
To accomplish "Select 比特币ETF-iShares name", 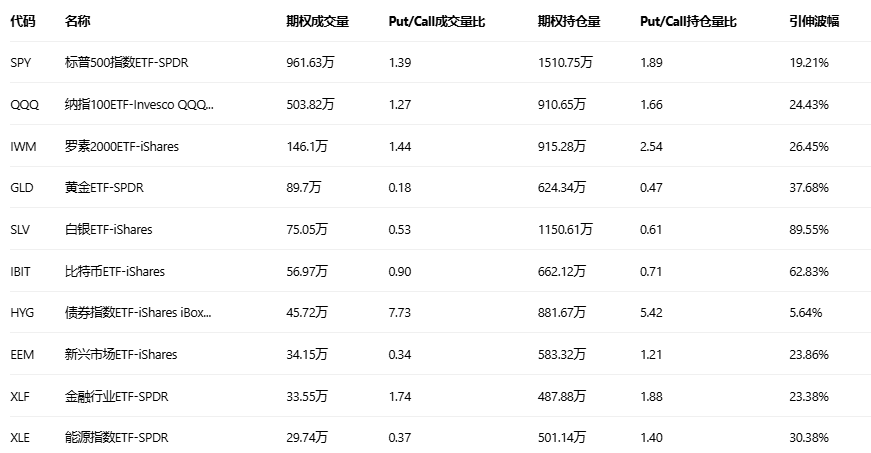I will (114, 271).
